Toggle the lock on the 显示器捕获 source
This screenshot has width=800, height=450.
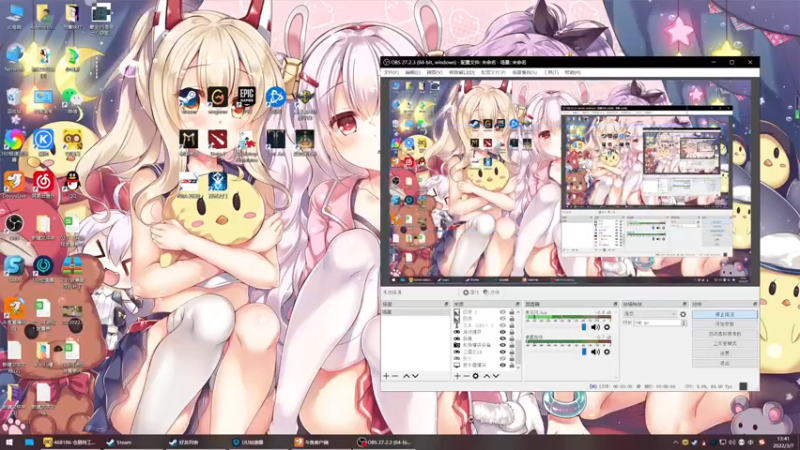512,365
